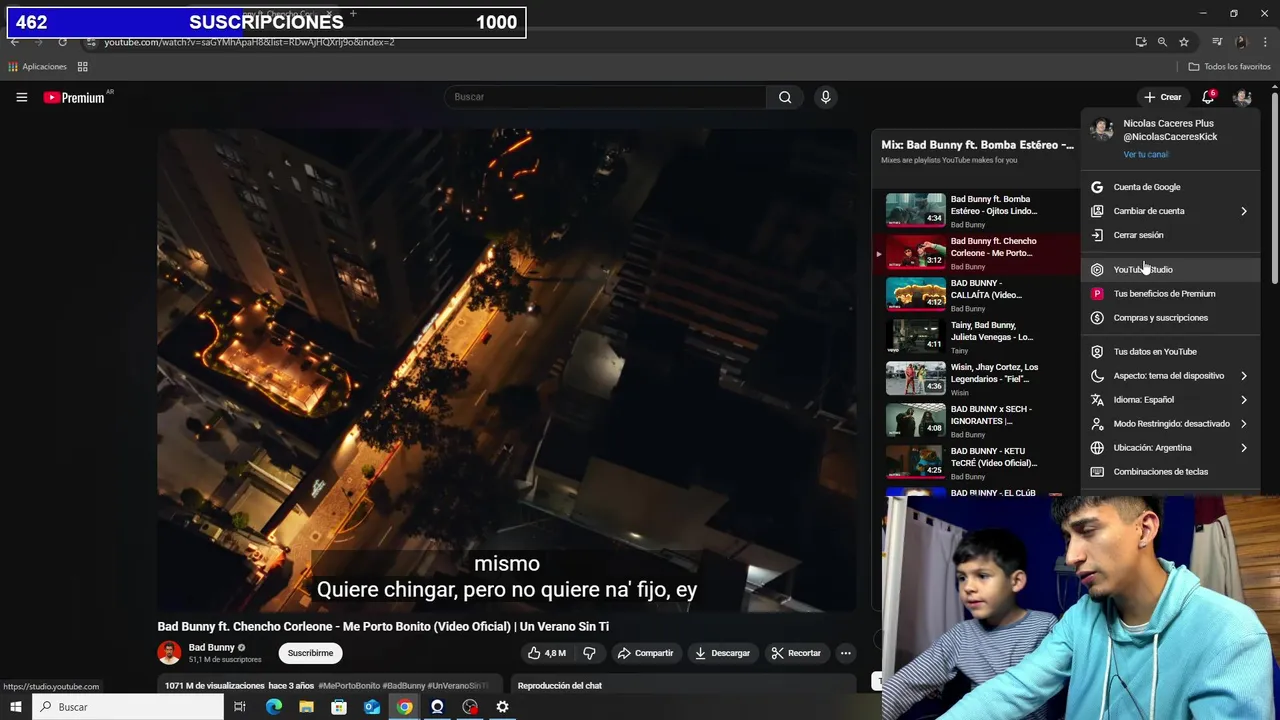Open Windows Start menu
The height and width of the screenshot is (720, 1280).
point(14,707)
